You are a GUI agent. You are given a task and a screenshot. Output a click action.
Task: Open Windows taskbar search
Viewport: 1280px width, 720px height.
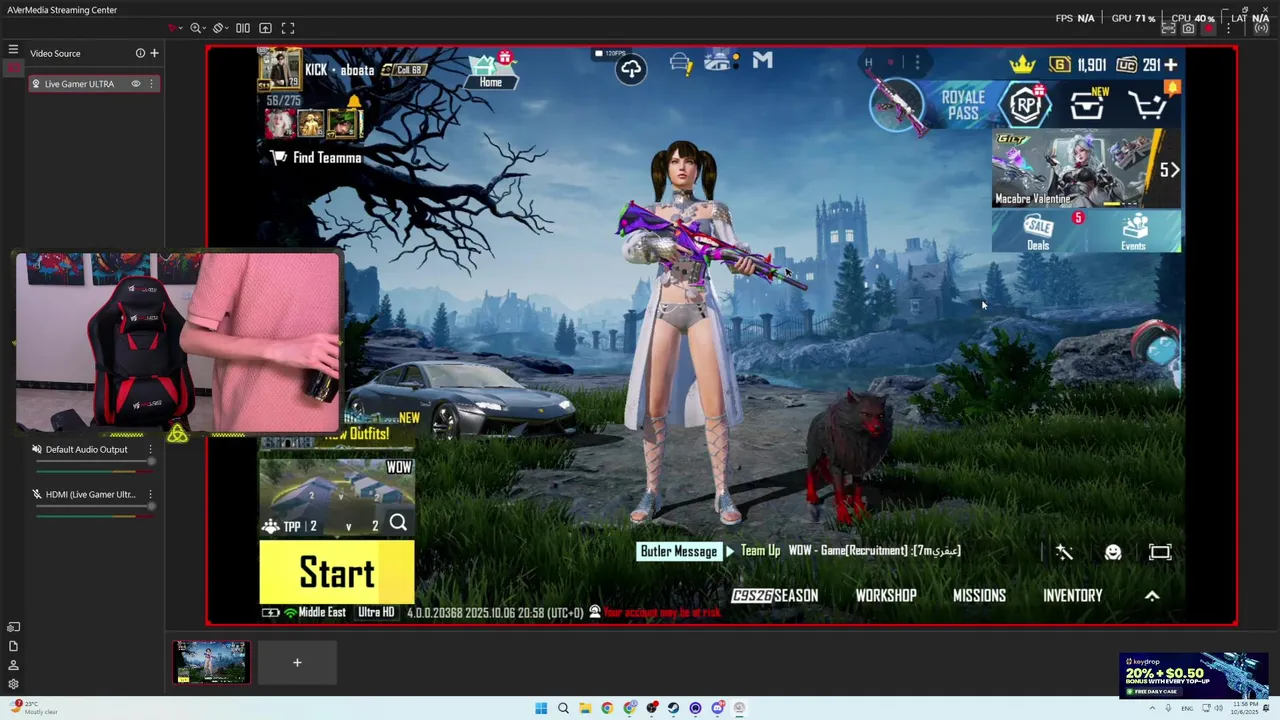[563, 708]
